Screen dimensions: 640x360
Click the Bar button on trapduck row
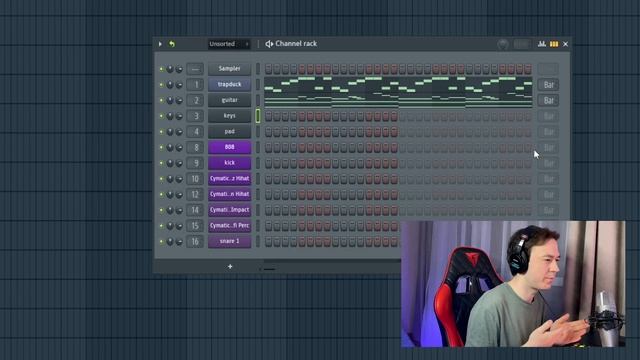[x=548, y=85]
